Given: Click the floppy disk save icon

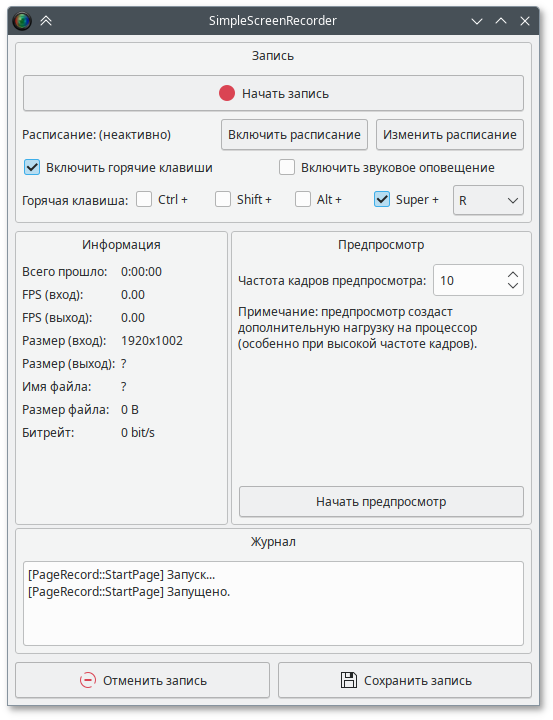Looking at the screenshot, I should pyautogui.click(x=349, y=680).
